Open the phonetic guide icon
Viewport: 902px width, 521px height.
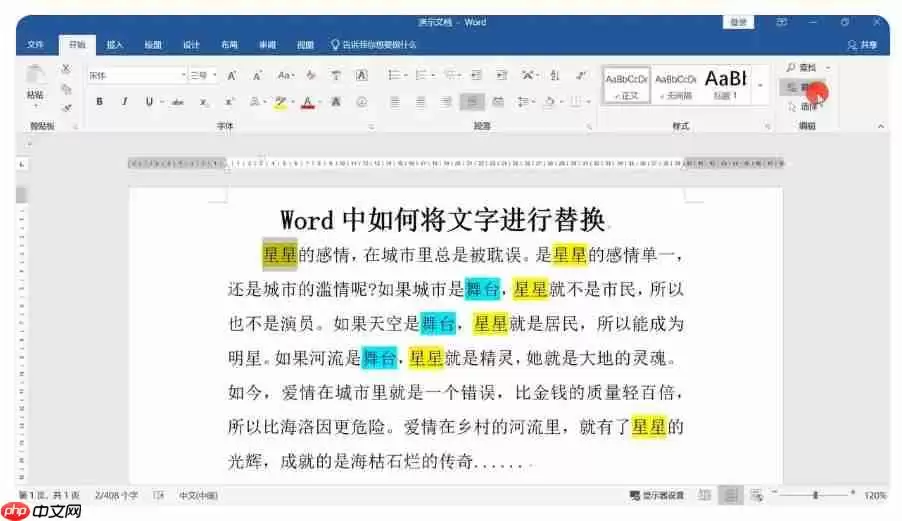click(336, 75)
